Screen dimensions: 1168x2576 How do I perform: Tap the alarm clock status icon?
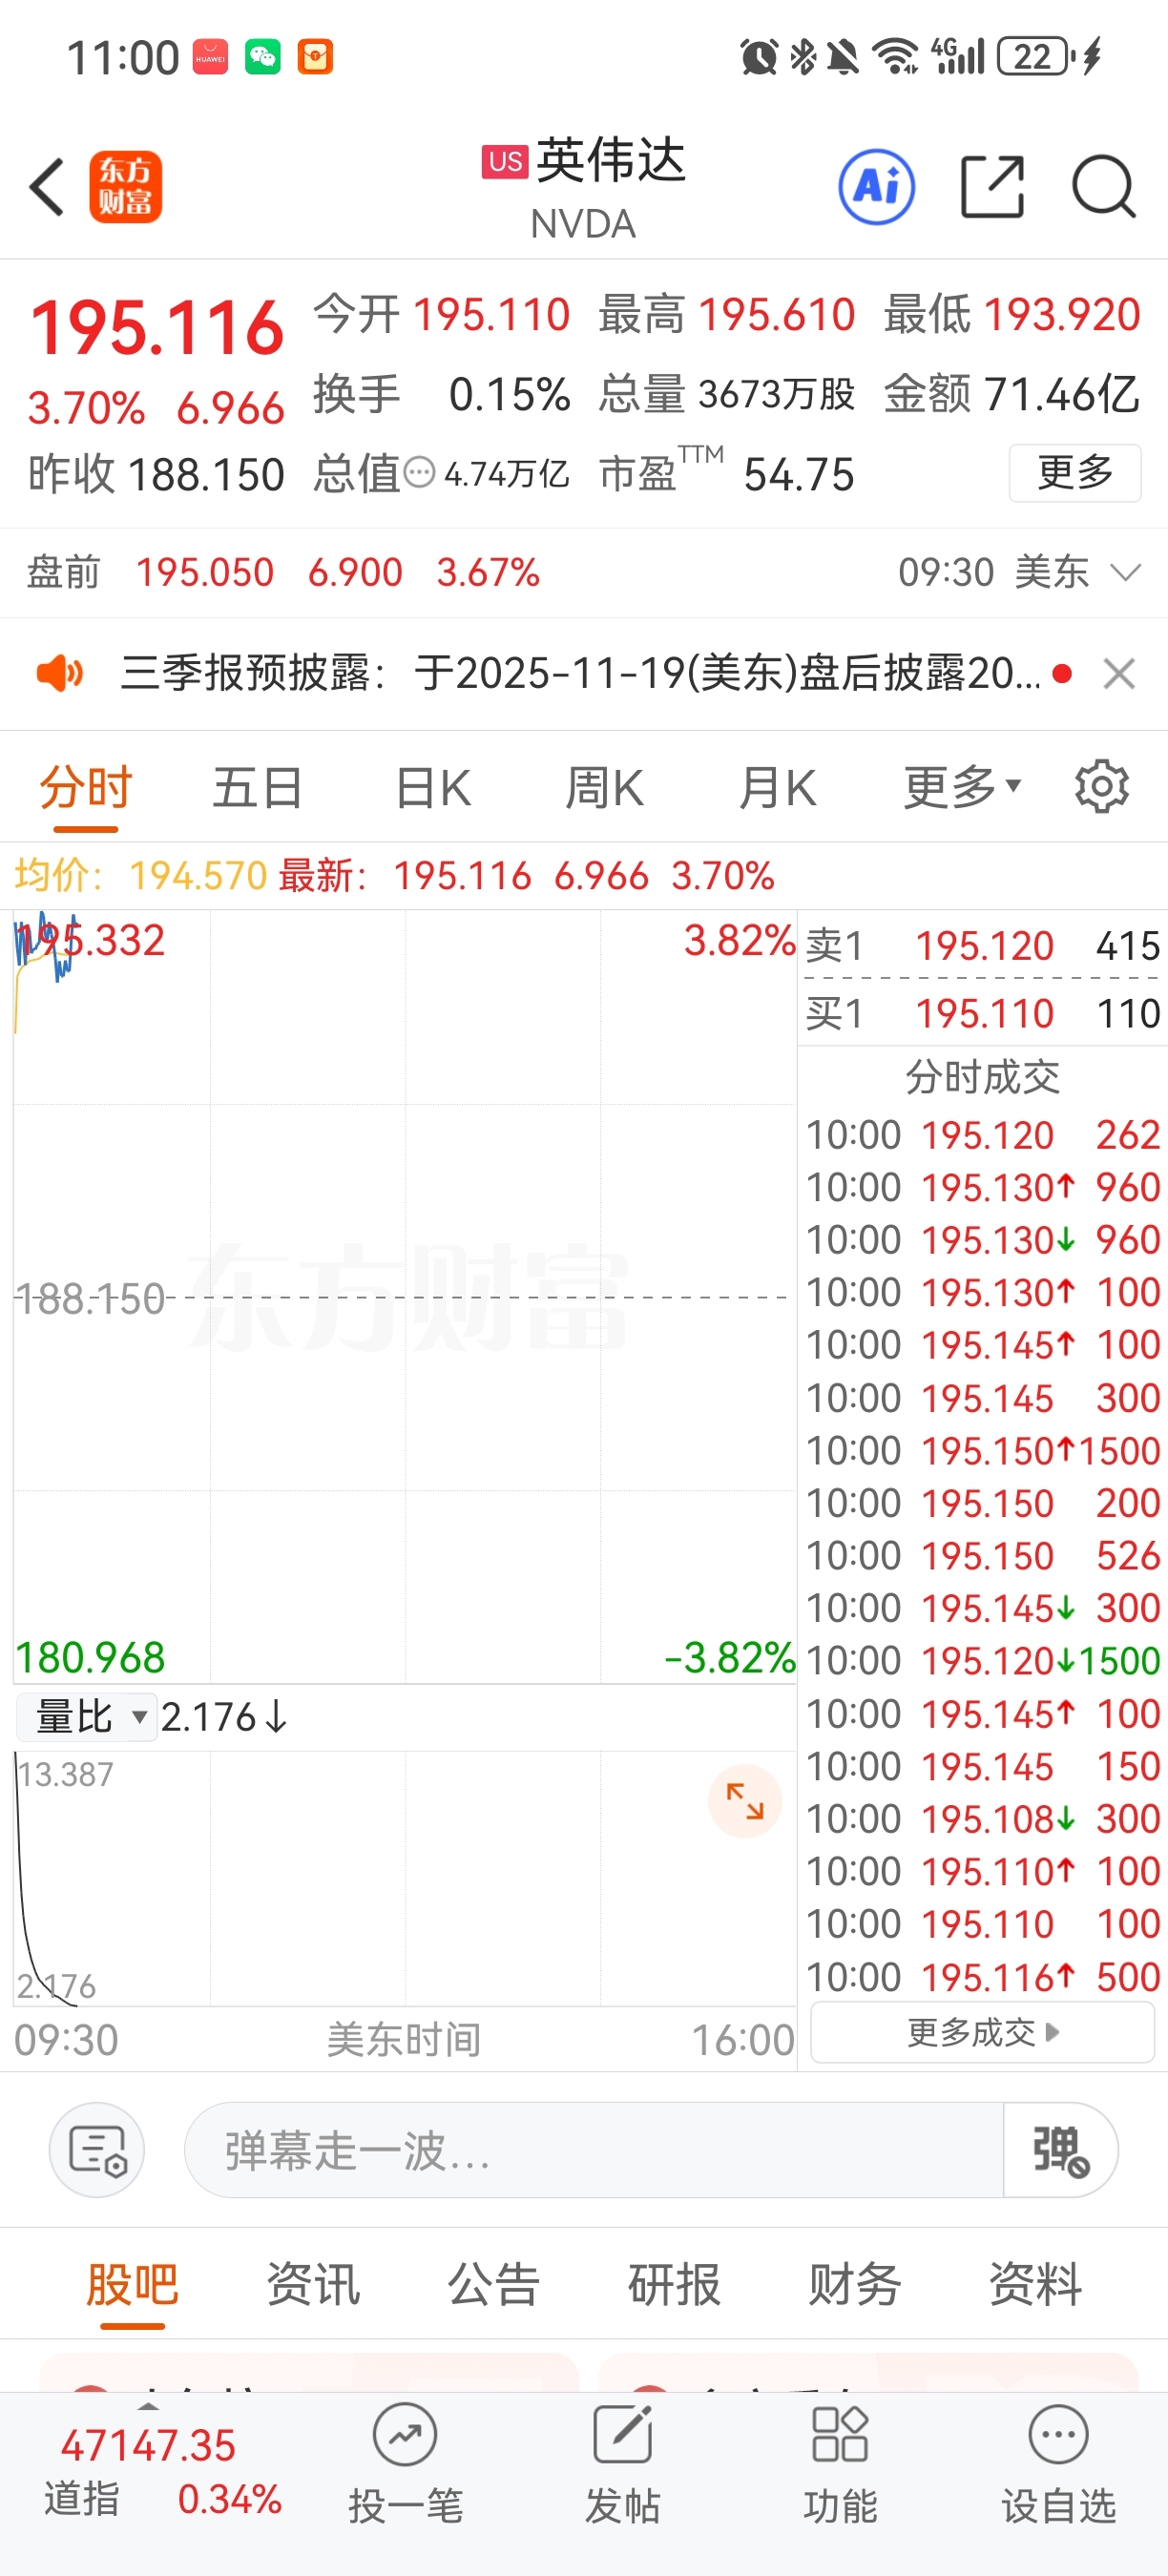[x=759, y=57]
